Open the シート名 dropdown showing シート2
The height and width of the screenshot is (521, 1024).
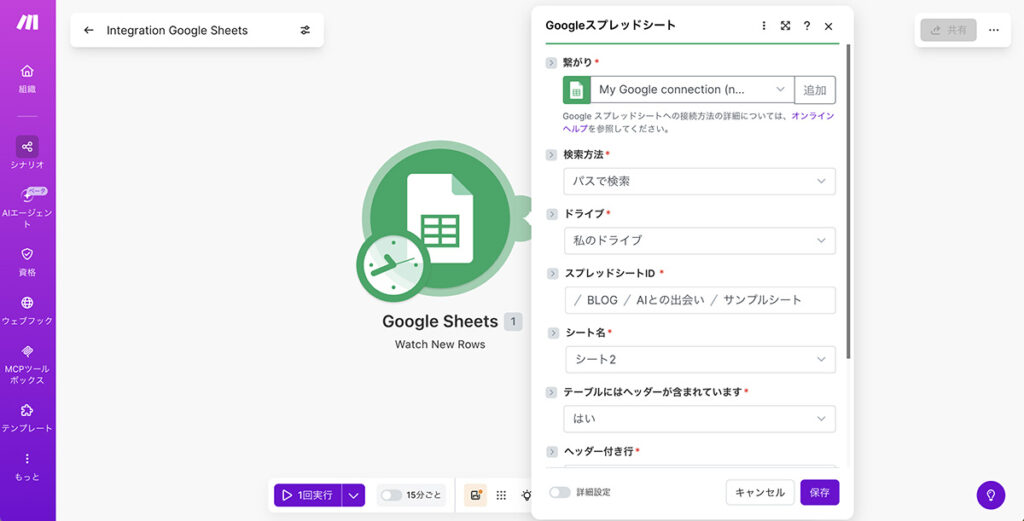[699, 359]
